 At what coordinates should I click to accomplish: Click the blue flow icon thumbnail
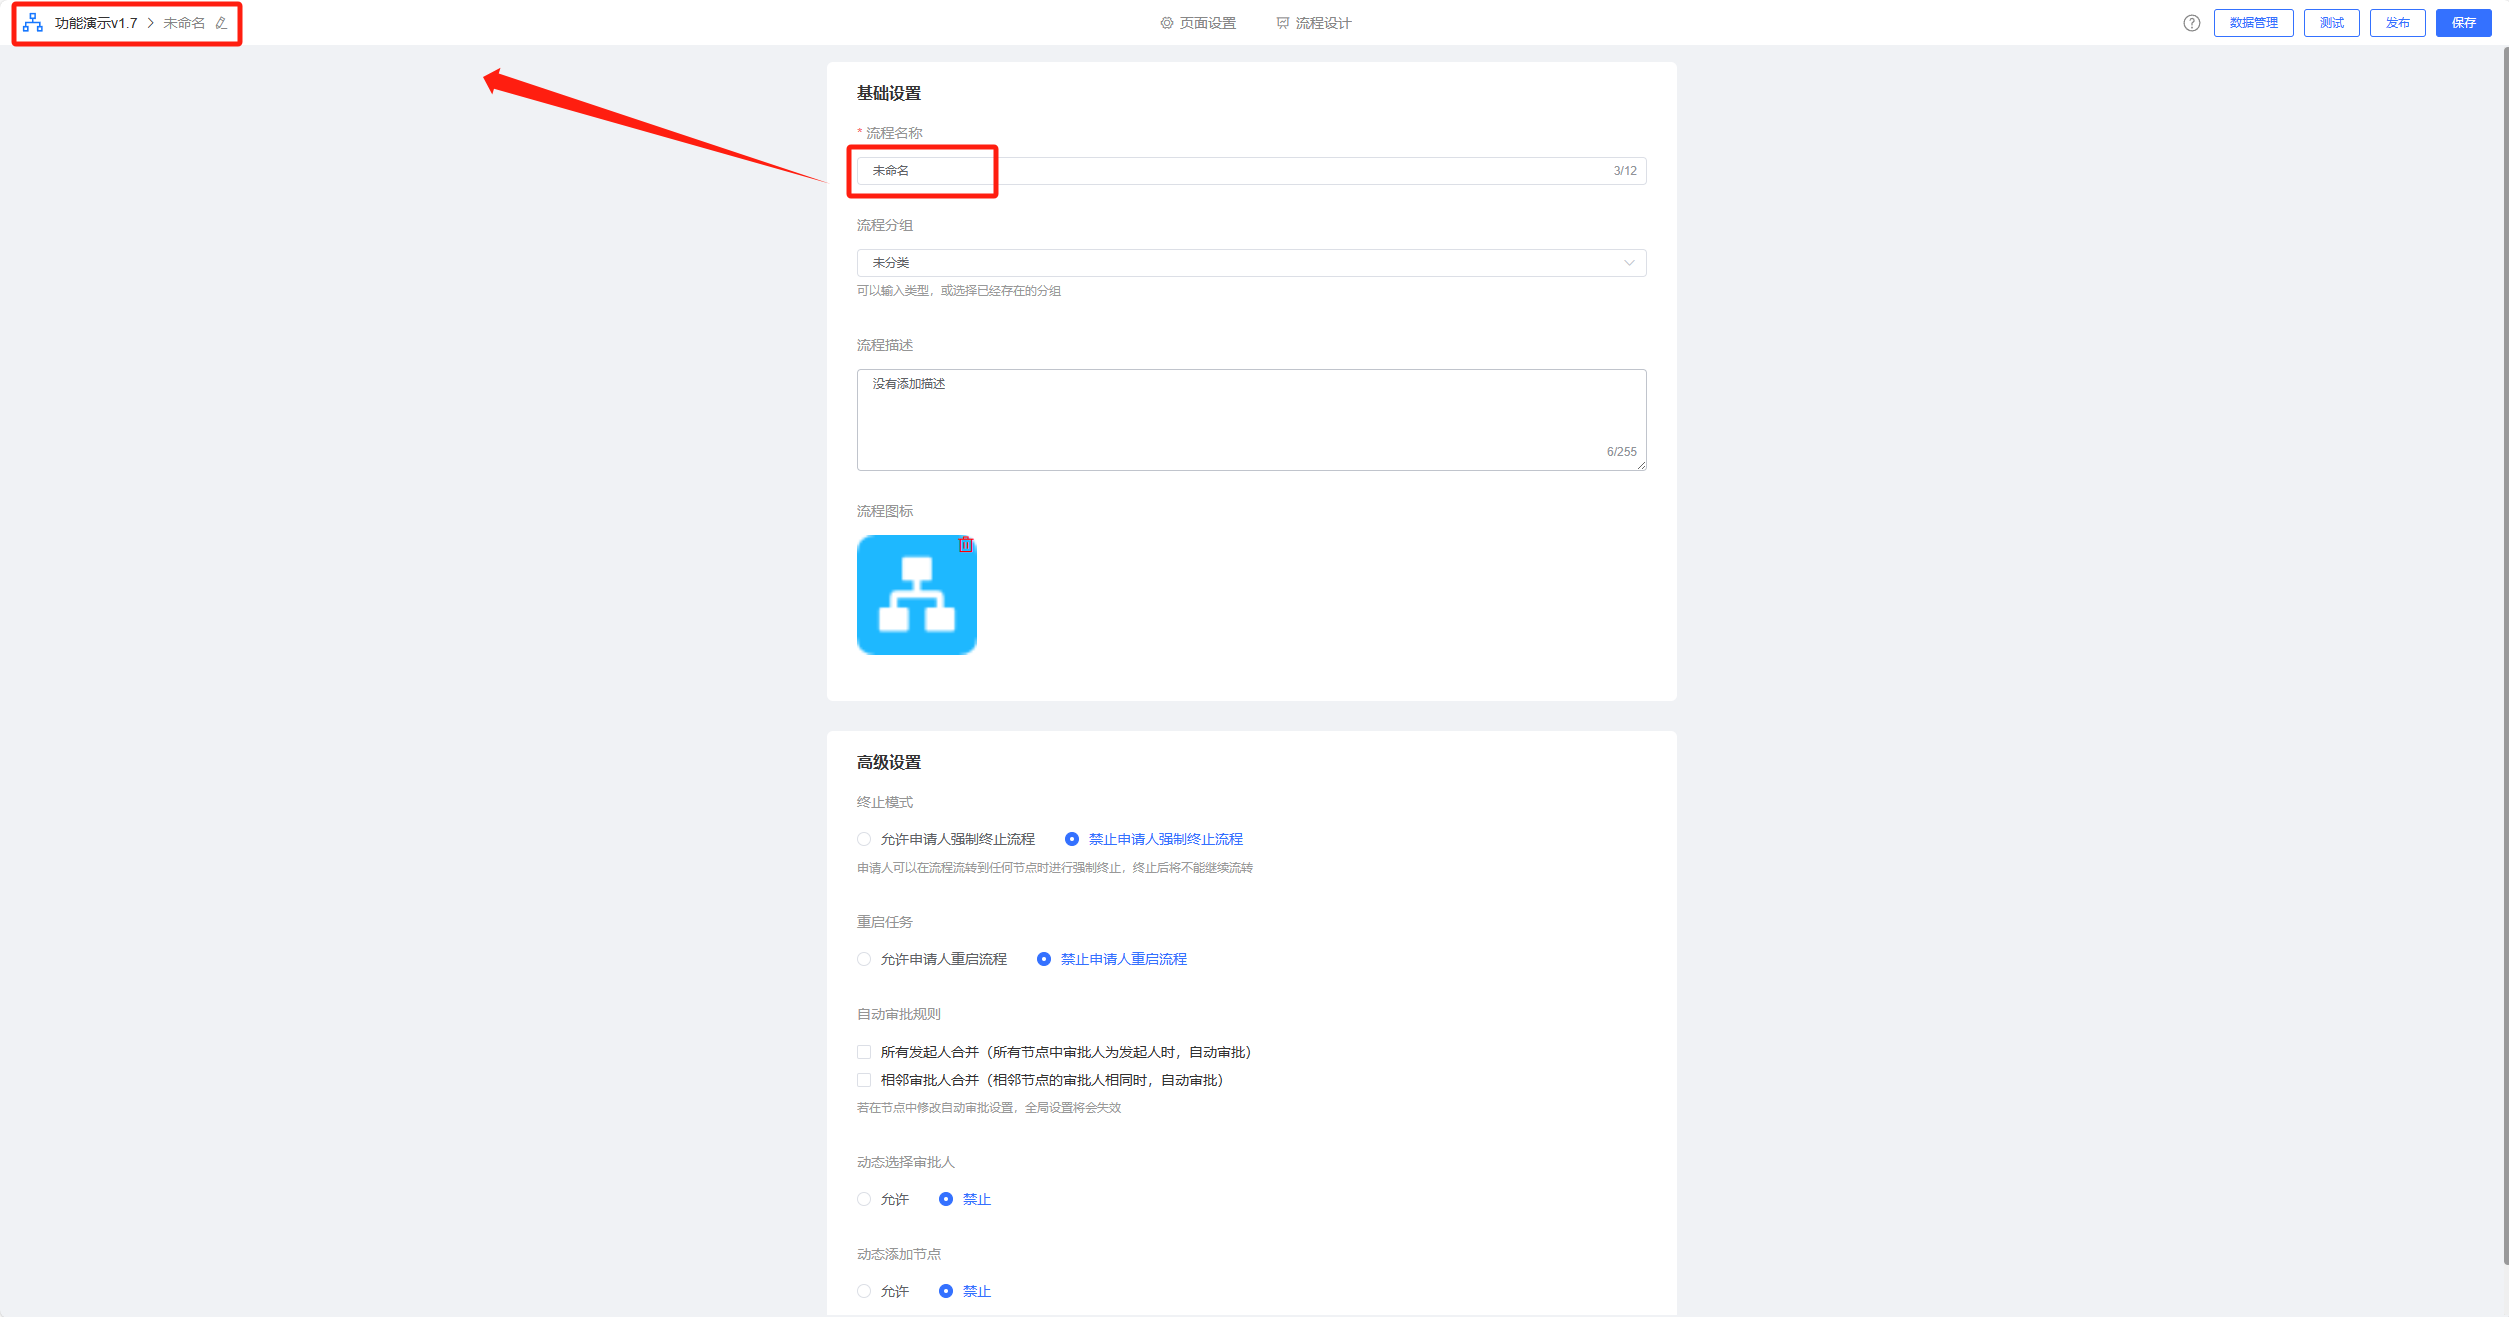point(916,596)
